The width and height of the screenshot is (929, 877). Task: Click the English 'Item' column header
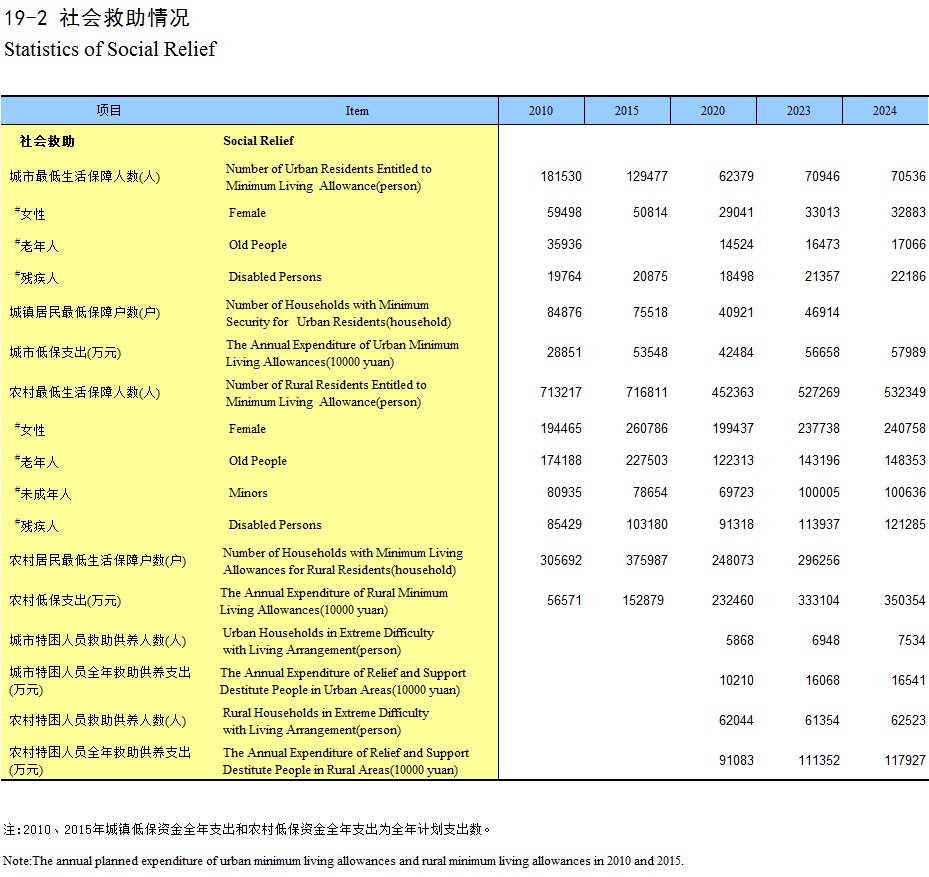click(x=357, y=111)
